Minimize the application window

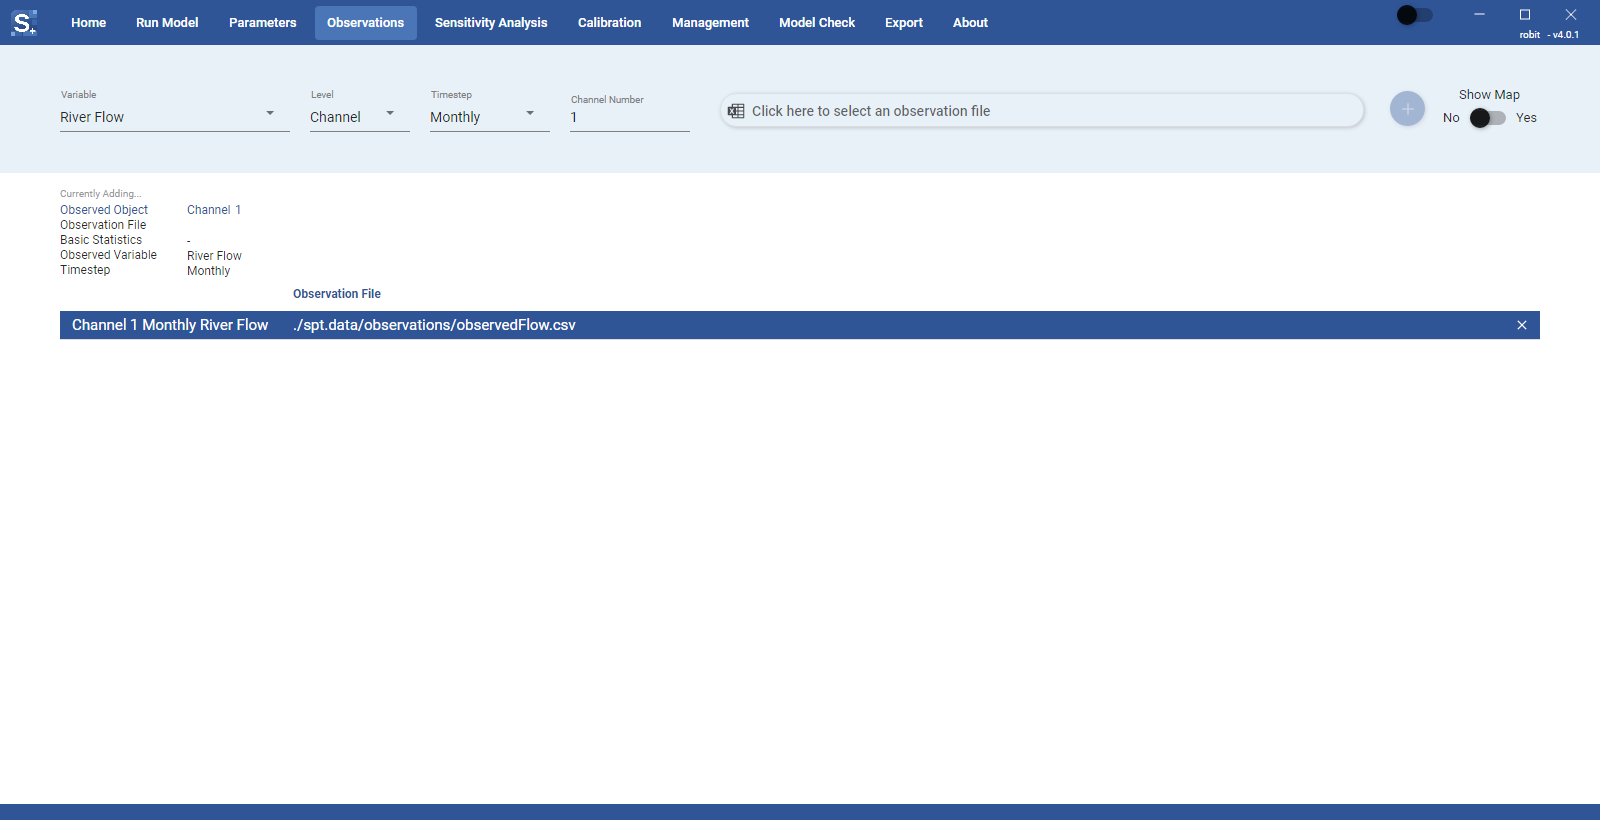[1479, 15]
